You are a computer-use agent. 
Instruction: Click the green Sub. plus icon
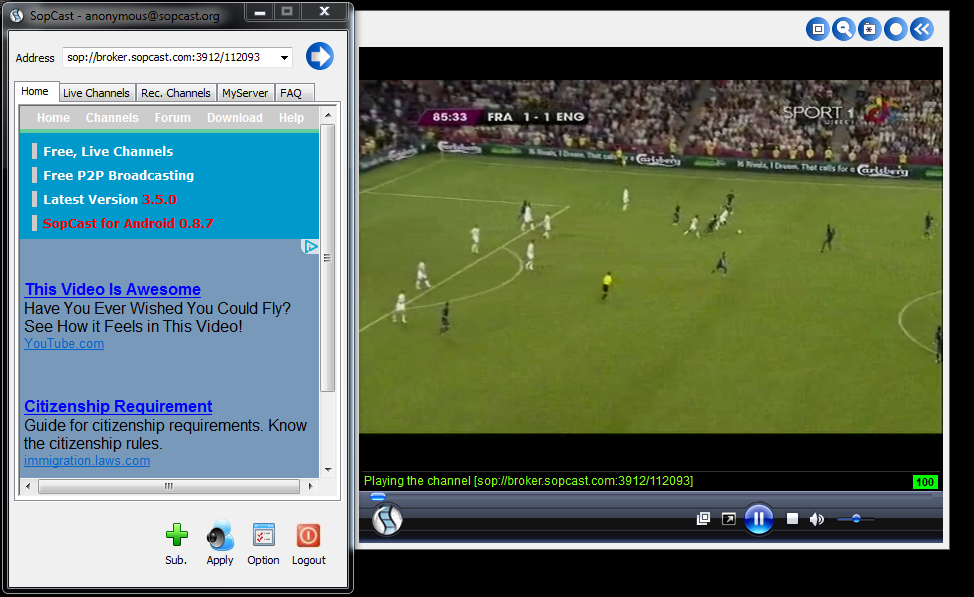pyautogui.click(x=176, y=535)
